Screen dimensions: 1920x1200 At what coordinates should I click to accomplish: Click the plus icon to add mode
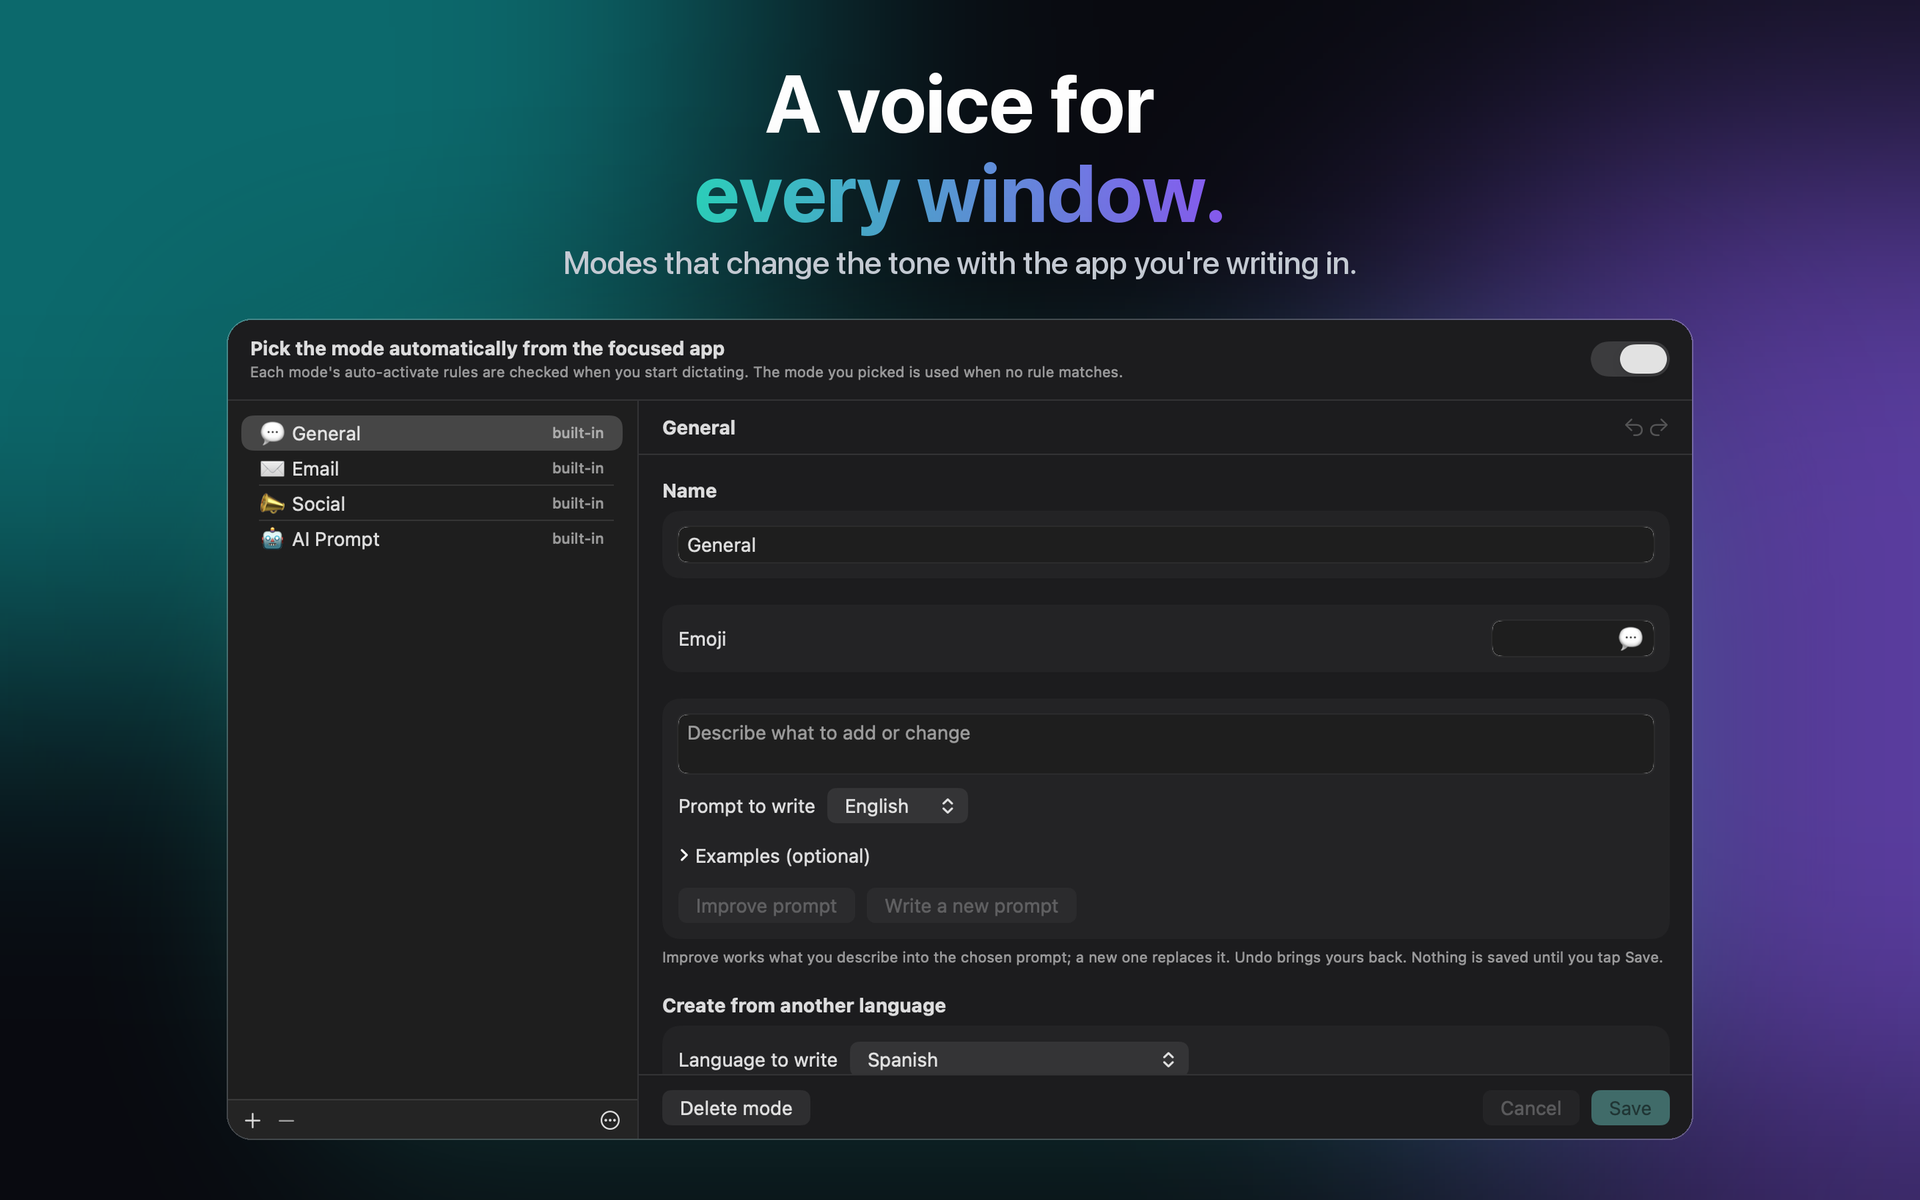pyautogui.click(x=253, y=1121)
